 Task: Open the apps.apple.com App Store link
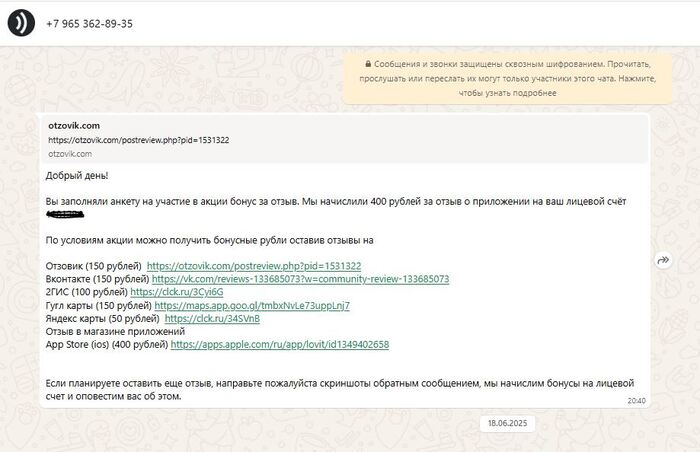click(280, 344)
